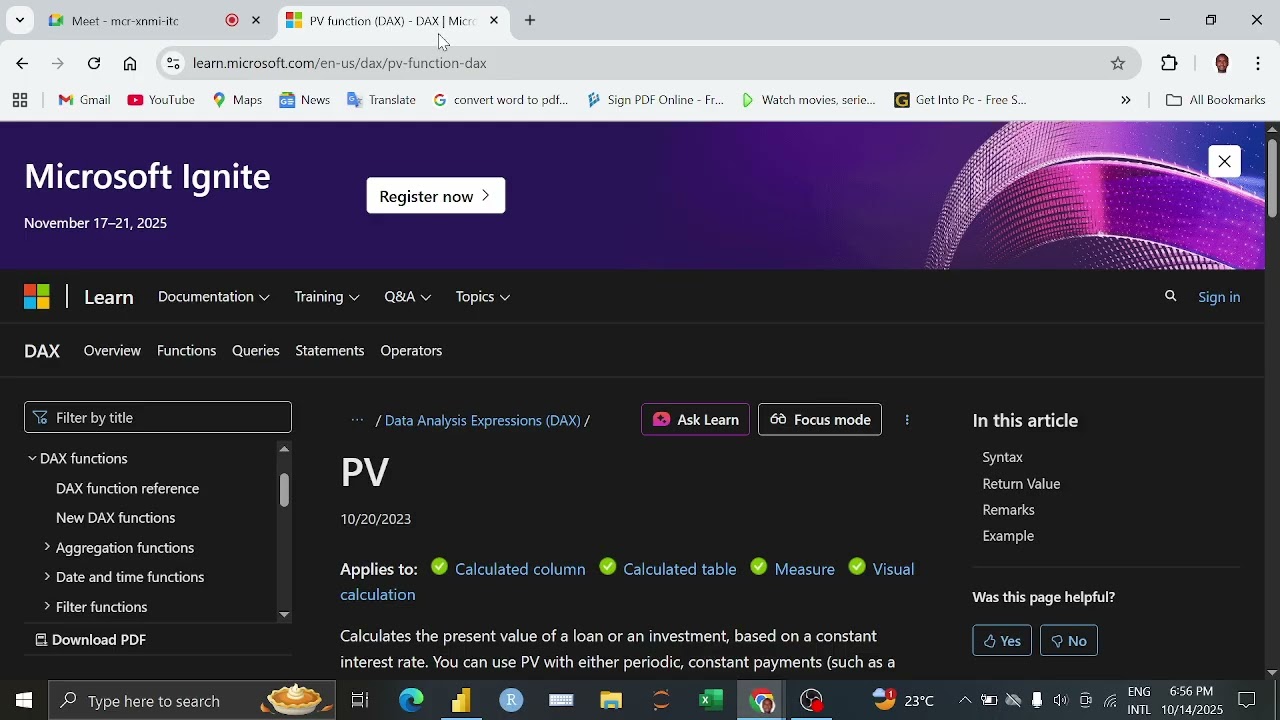Open the apps grid in bookmarks bar
Viewport: 1280px width, 720px height.
[20, 100]
